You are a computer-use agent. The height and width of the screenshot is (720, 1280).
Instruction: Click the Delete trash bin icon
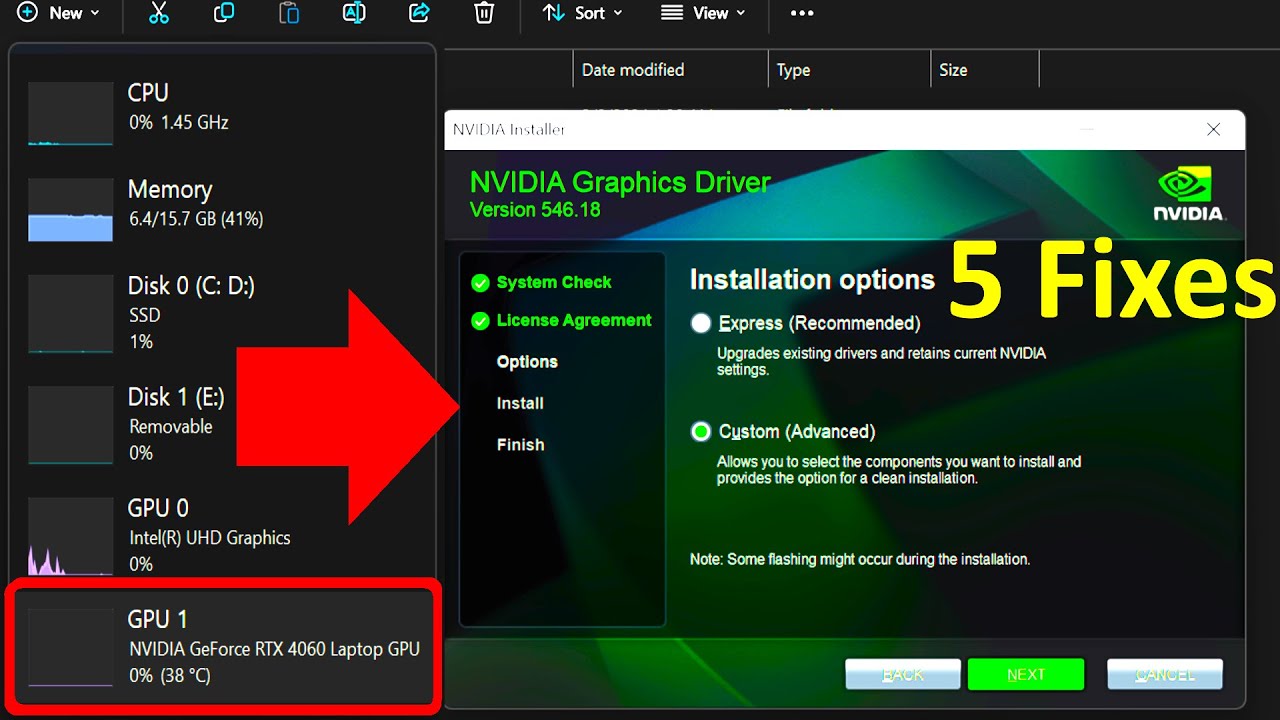click(x=484, y=13)
